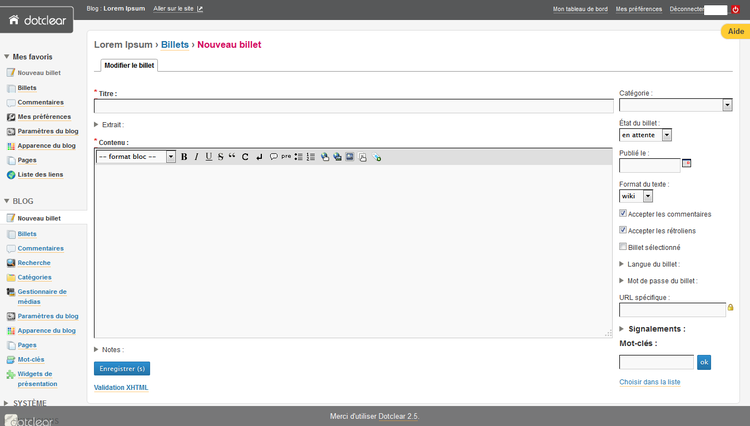Insert preformatted text with pre button
This screenshot has height=426, width=750.
coord(286,157)
